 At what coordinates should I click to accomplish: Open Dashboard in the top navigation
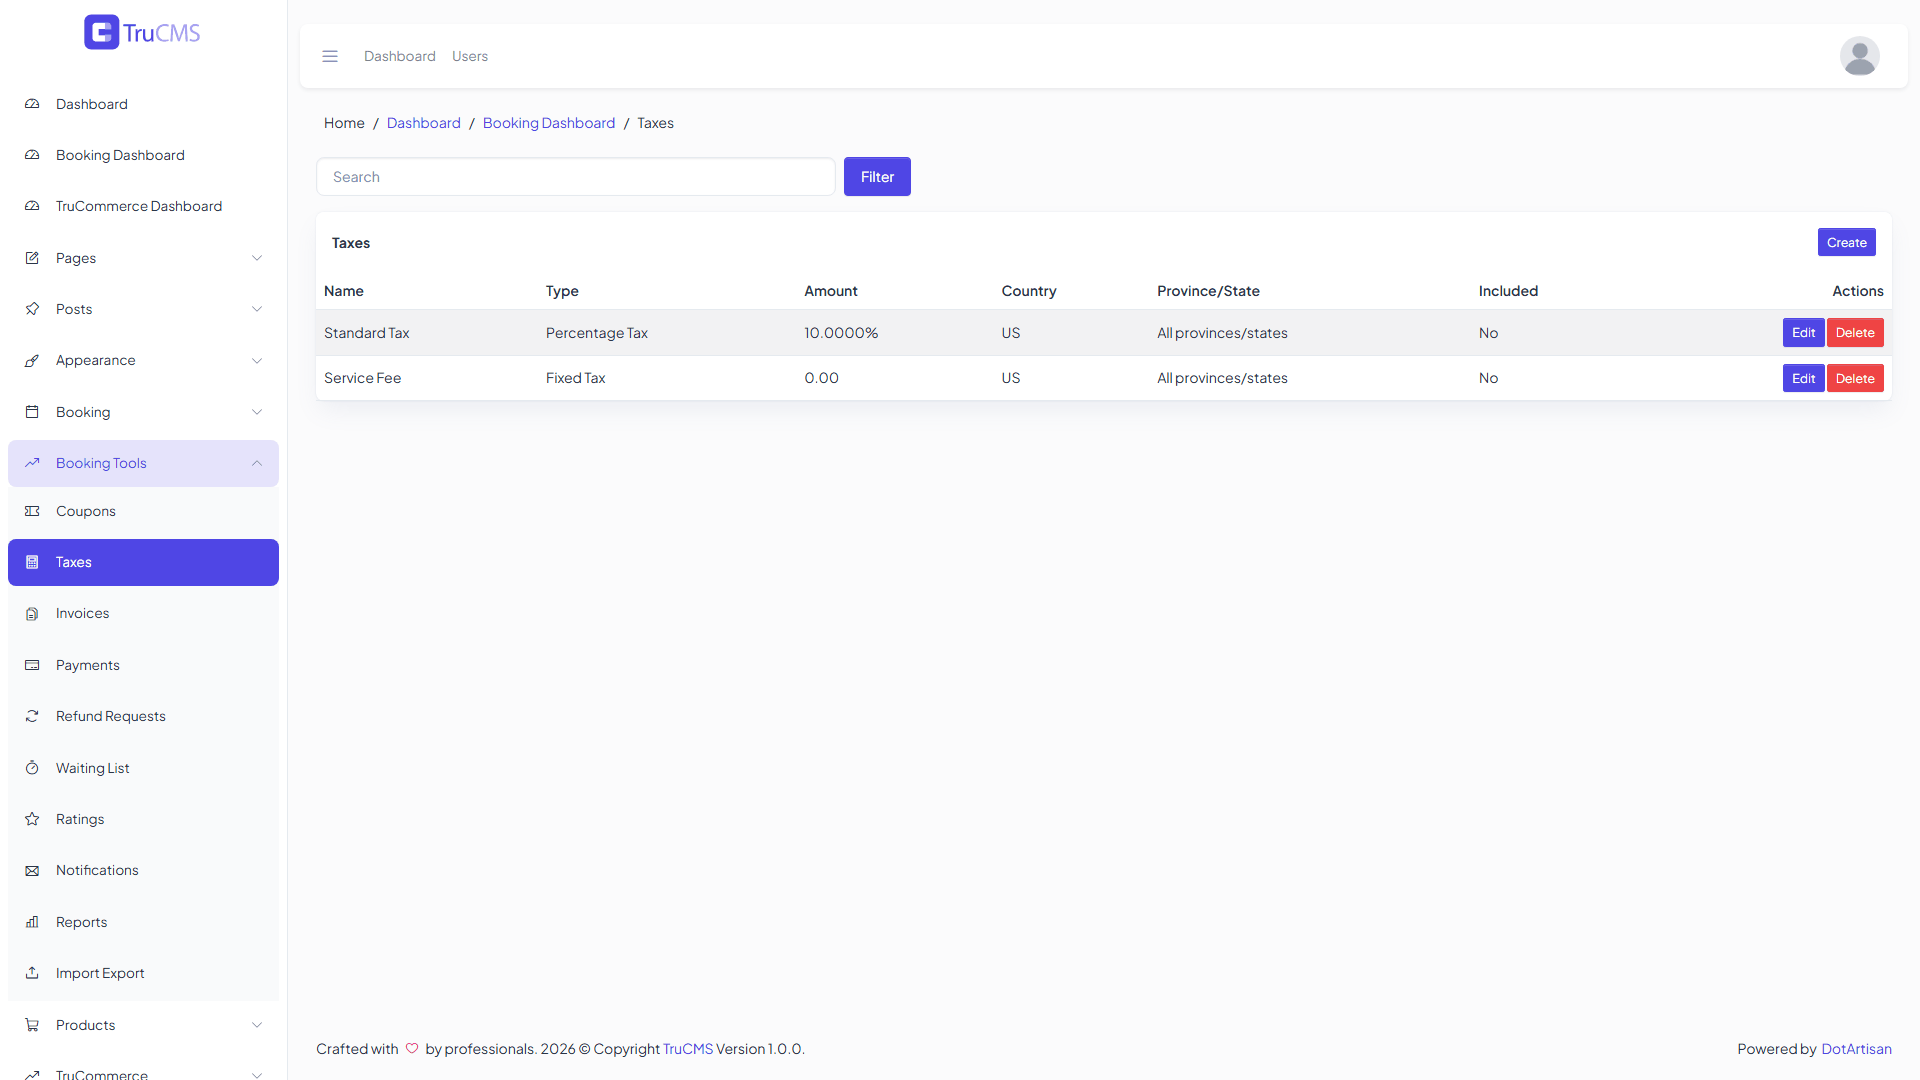pos(400,56)
